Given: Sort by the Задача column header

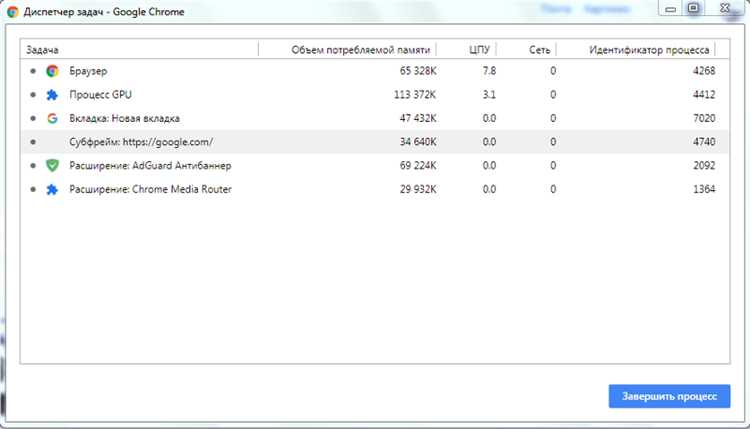Looking at the screenshot, I should (139, 49).
